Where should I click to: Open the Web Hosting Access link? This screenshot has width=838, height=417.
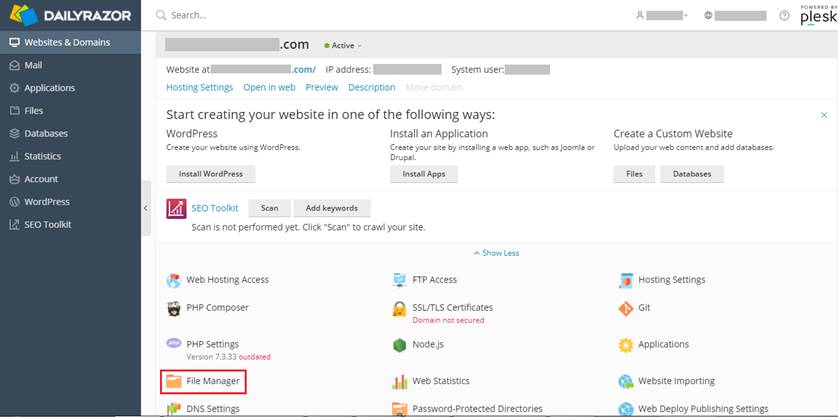[228, 280]
